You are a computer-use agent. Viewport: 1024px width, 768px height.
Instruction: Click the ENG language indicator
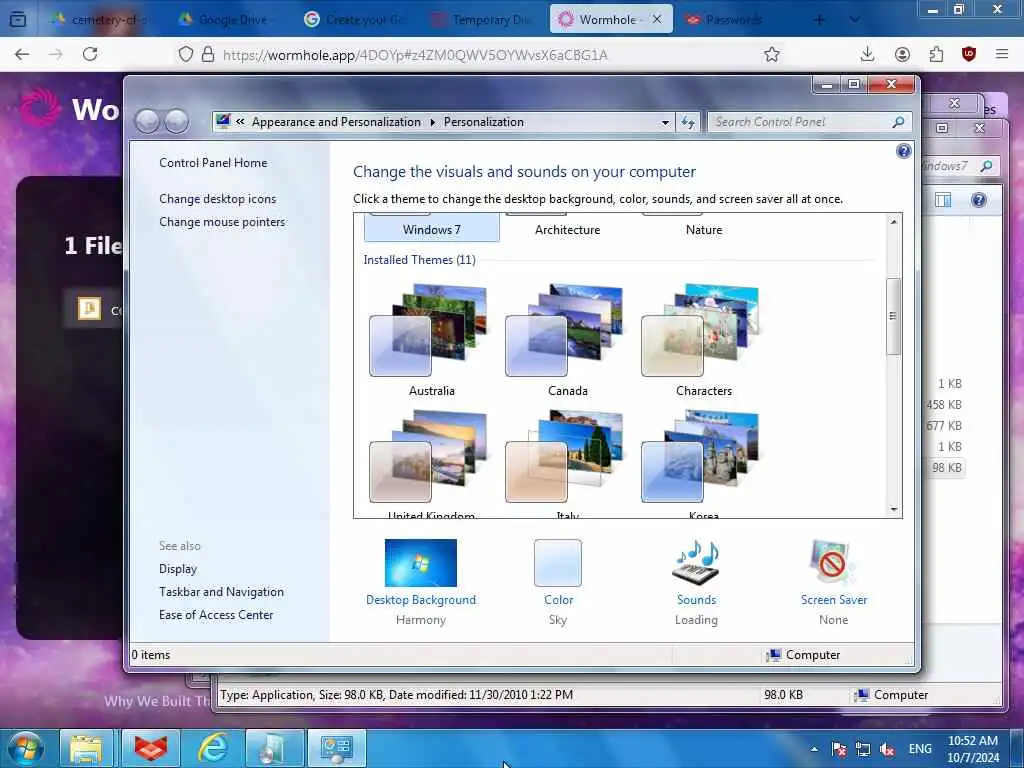point(920,749)
